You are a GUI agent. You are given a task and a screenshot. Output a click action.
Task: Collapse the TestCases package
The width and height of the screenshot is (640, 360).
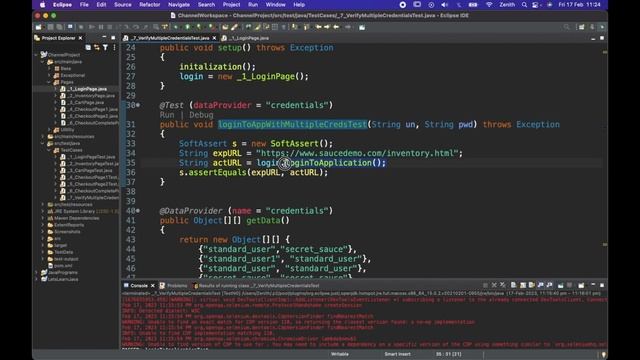tap(49, 150)
